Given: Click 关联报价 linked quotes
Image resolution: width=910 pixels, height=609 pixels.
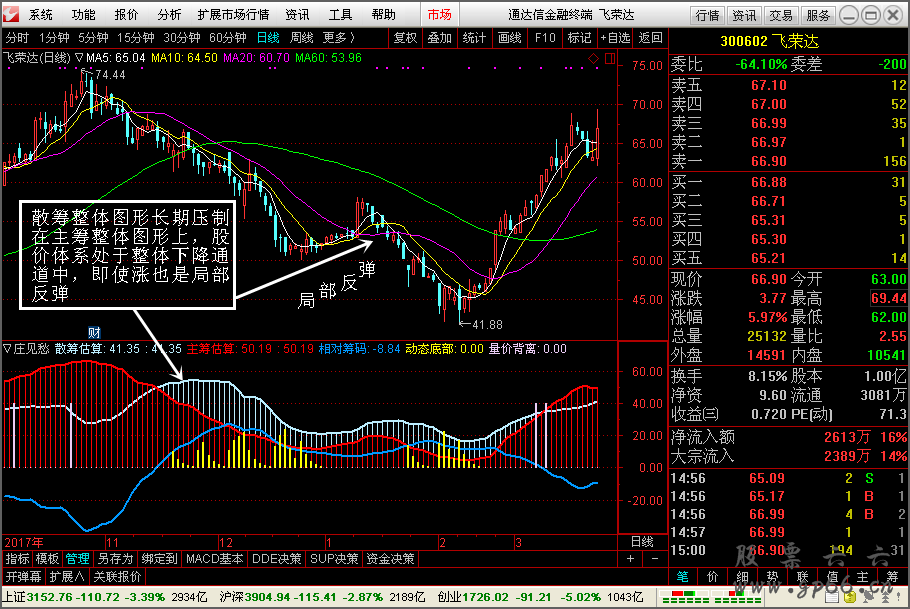Looking at the screenshot, I should point(118,576).
